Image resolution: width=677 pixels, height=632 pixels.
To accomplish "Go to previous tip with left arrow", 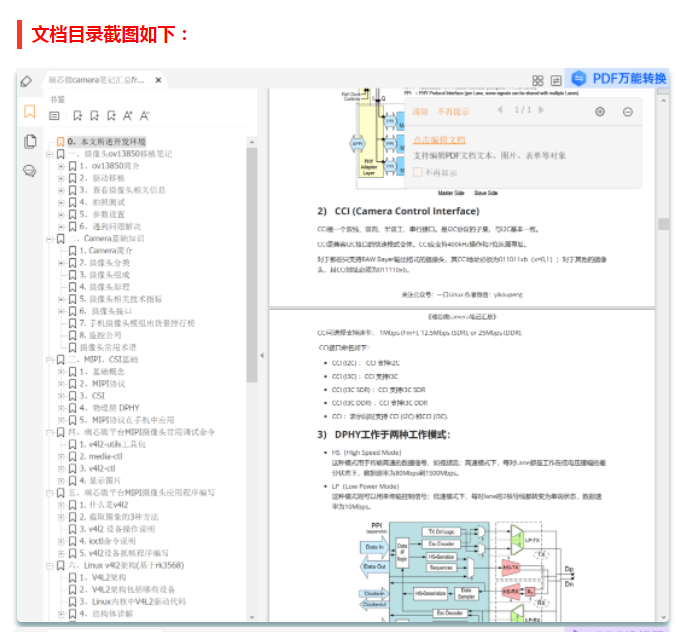I will pyautogui.click(x=500, y=110).
